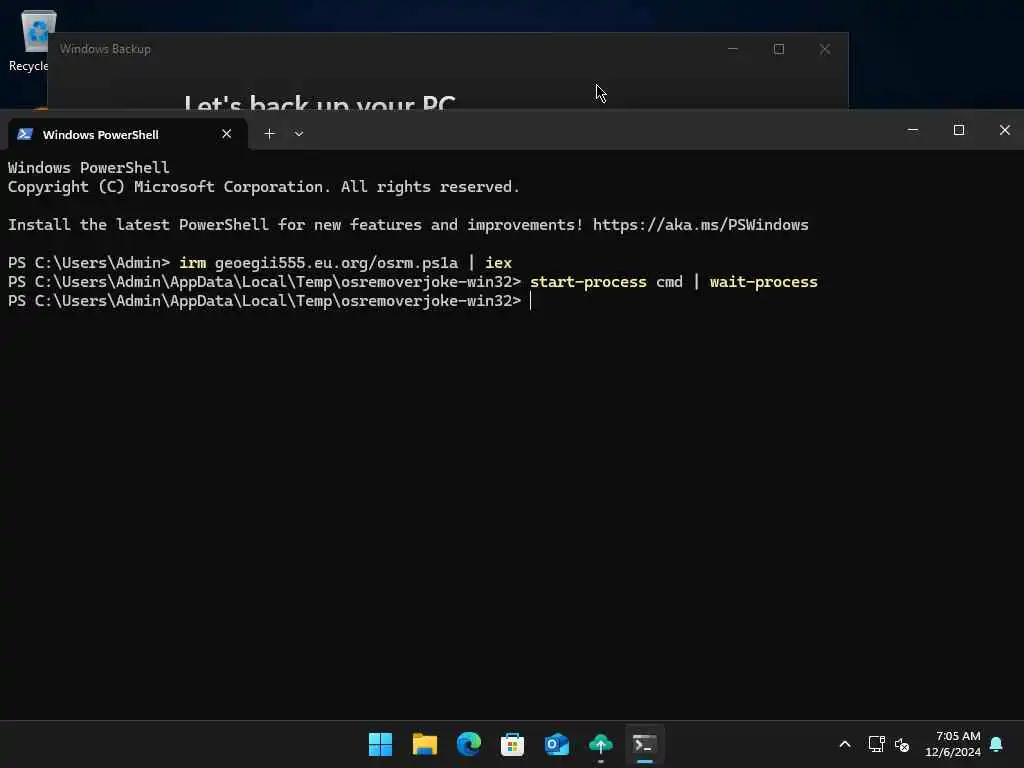Maximize the Windows Backup window
1024x768 pixels.
point(778,49)
